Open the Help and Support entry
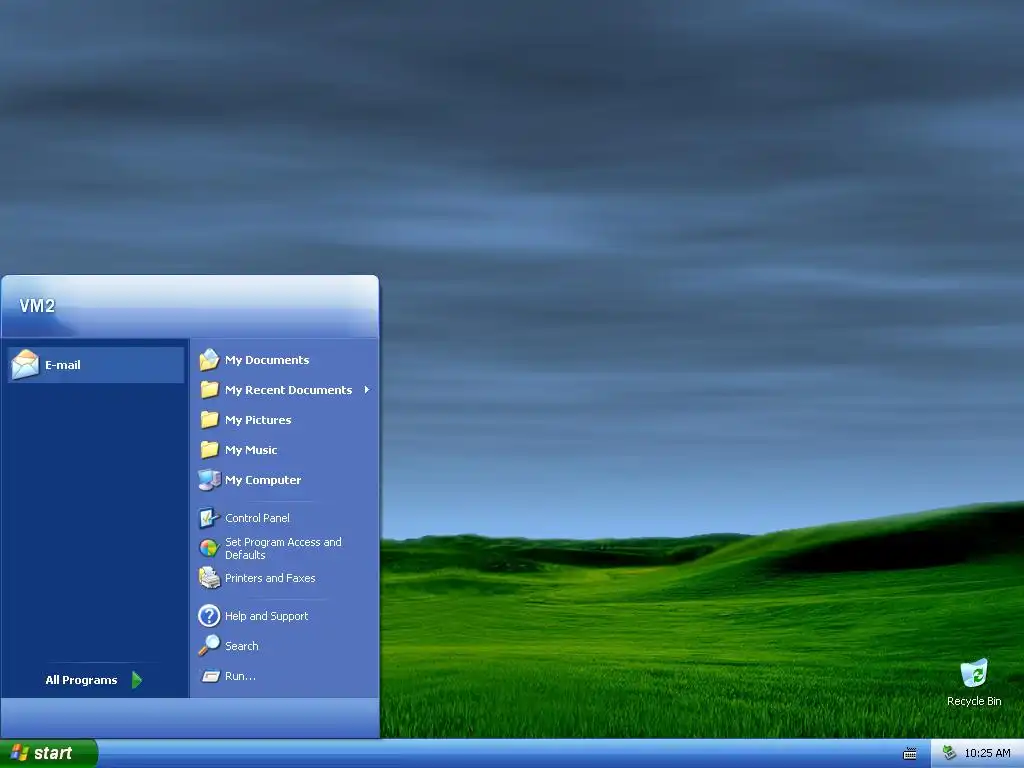 (286, 616)
